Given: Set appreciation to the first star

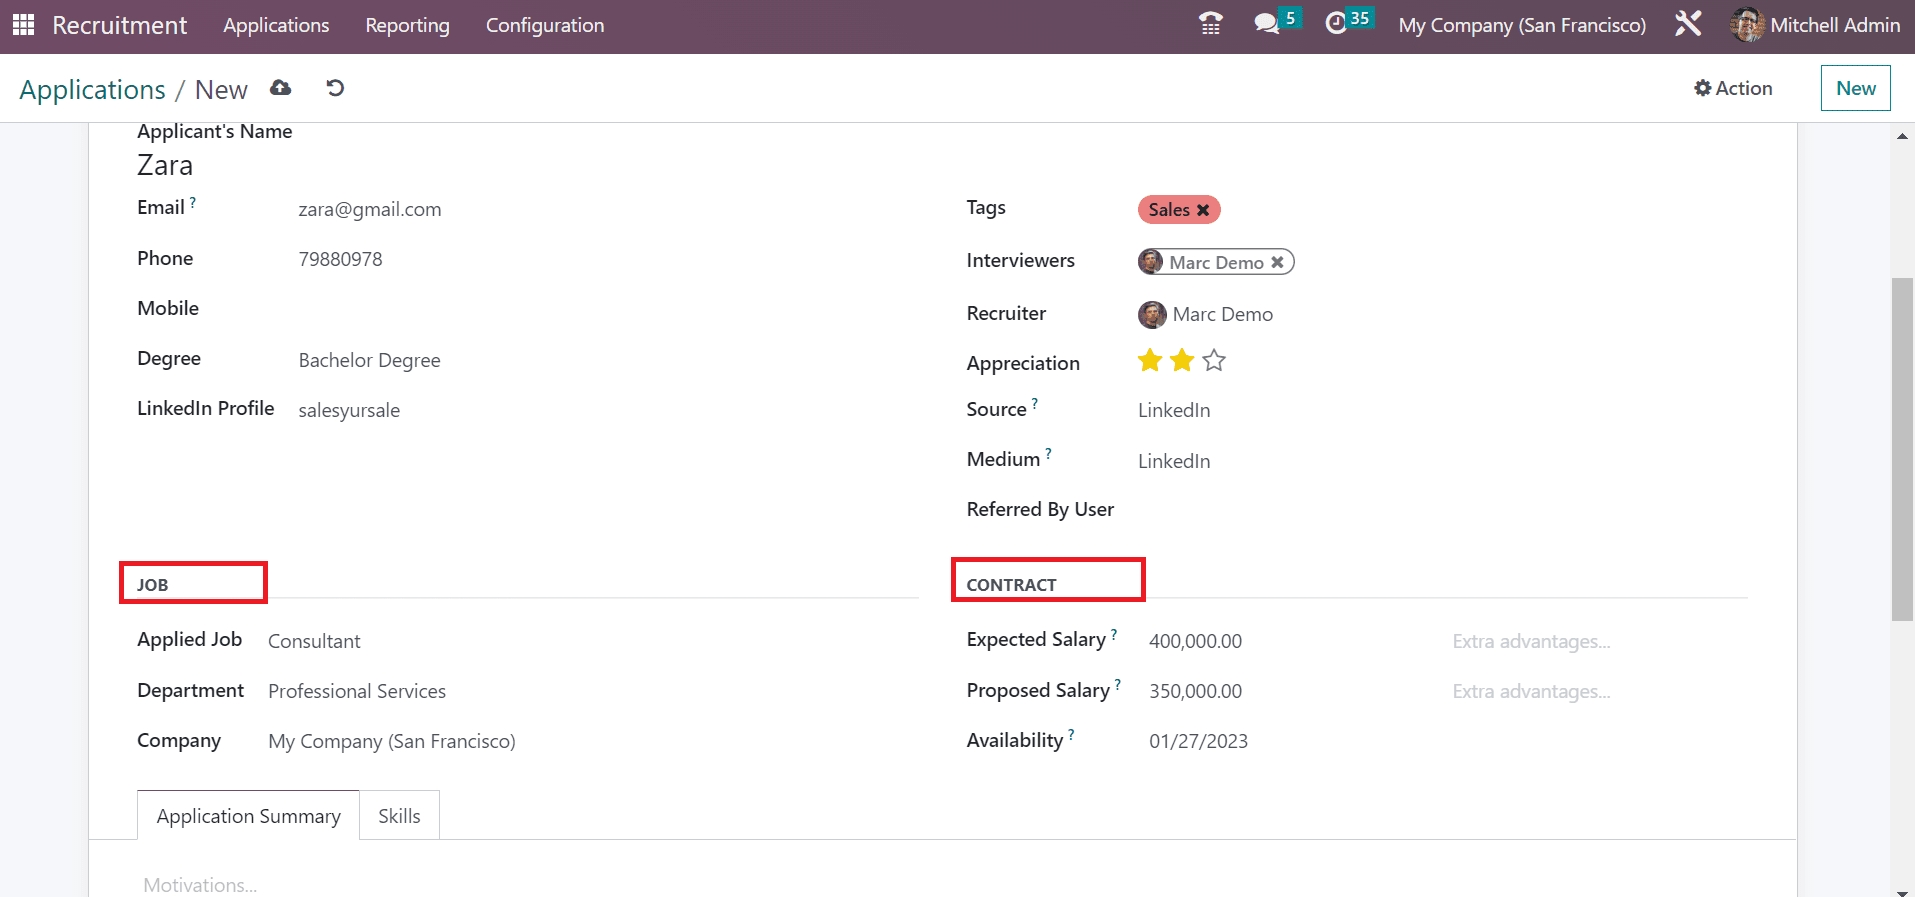Looking at the screenshot, I should tap(1150, 361).
